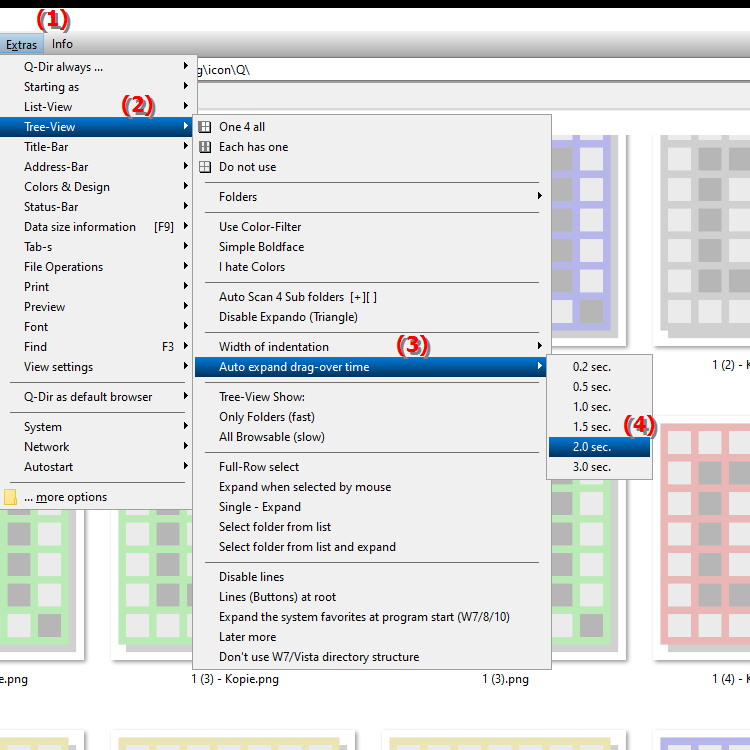Open the Network submenu
This screenshot has width=750, height=750.
click(97, 447)
